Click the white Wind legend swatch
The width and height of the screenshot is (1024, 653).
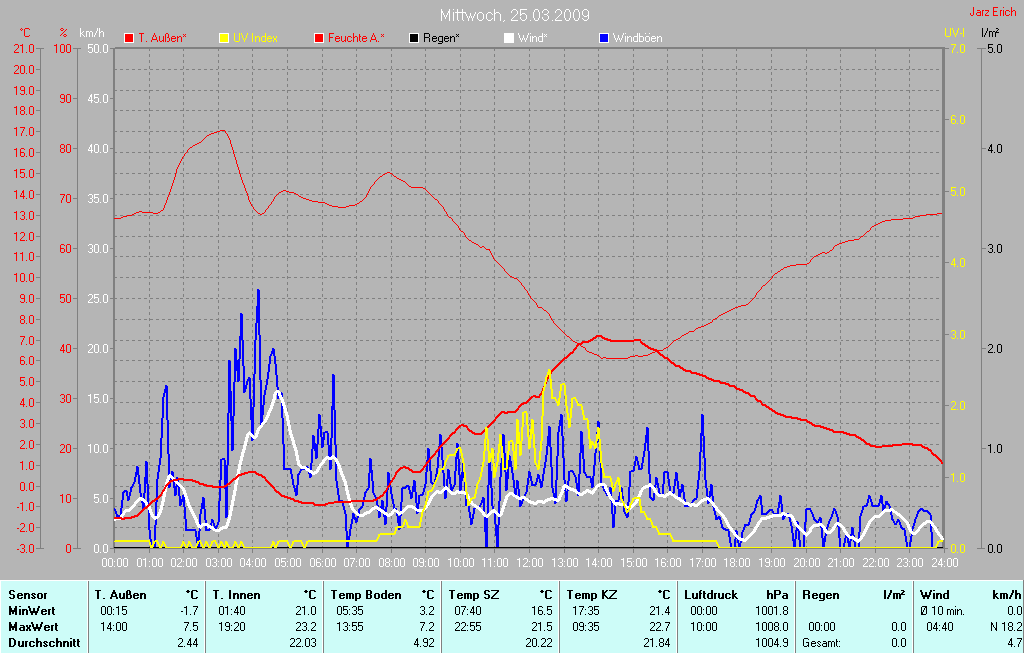[508, 38]
